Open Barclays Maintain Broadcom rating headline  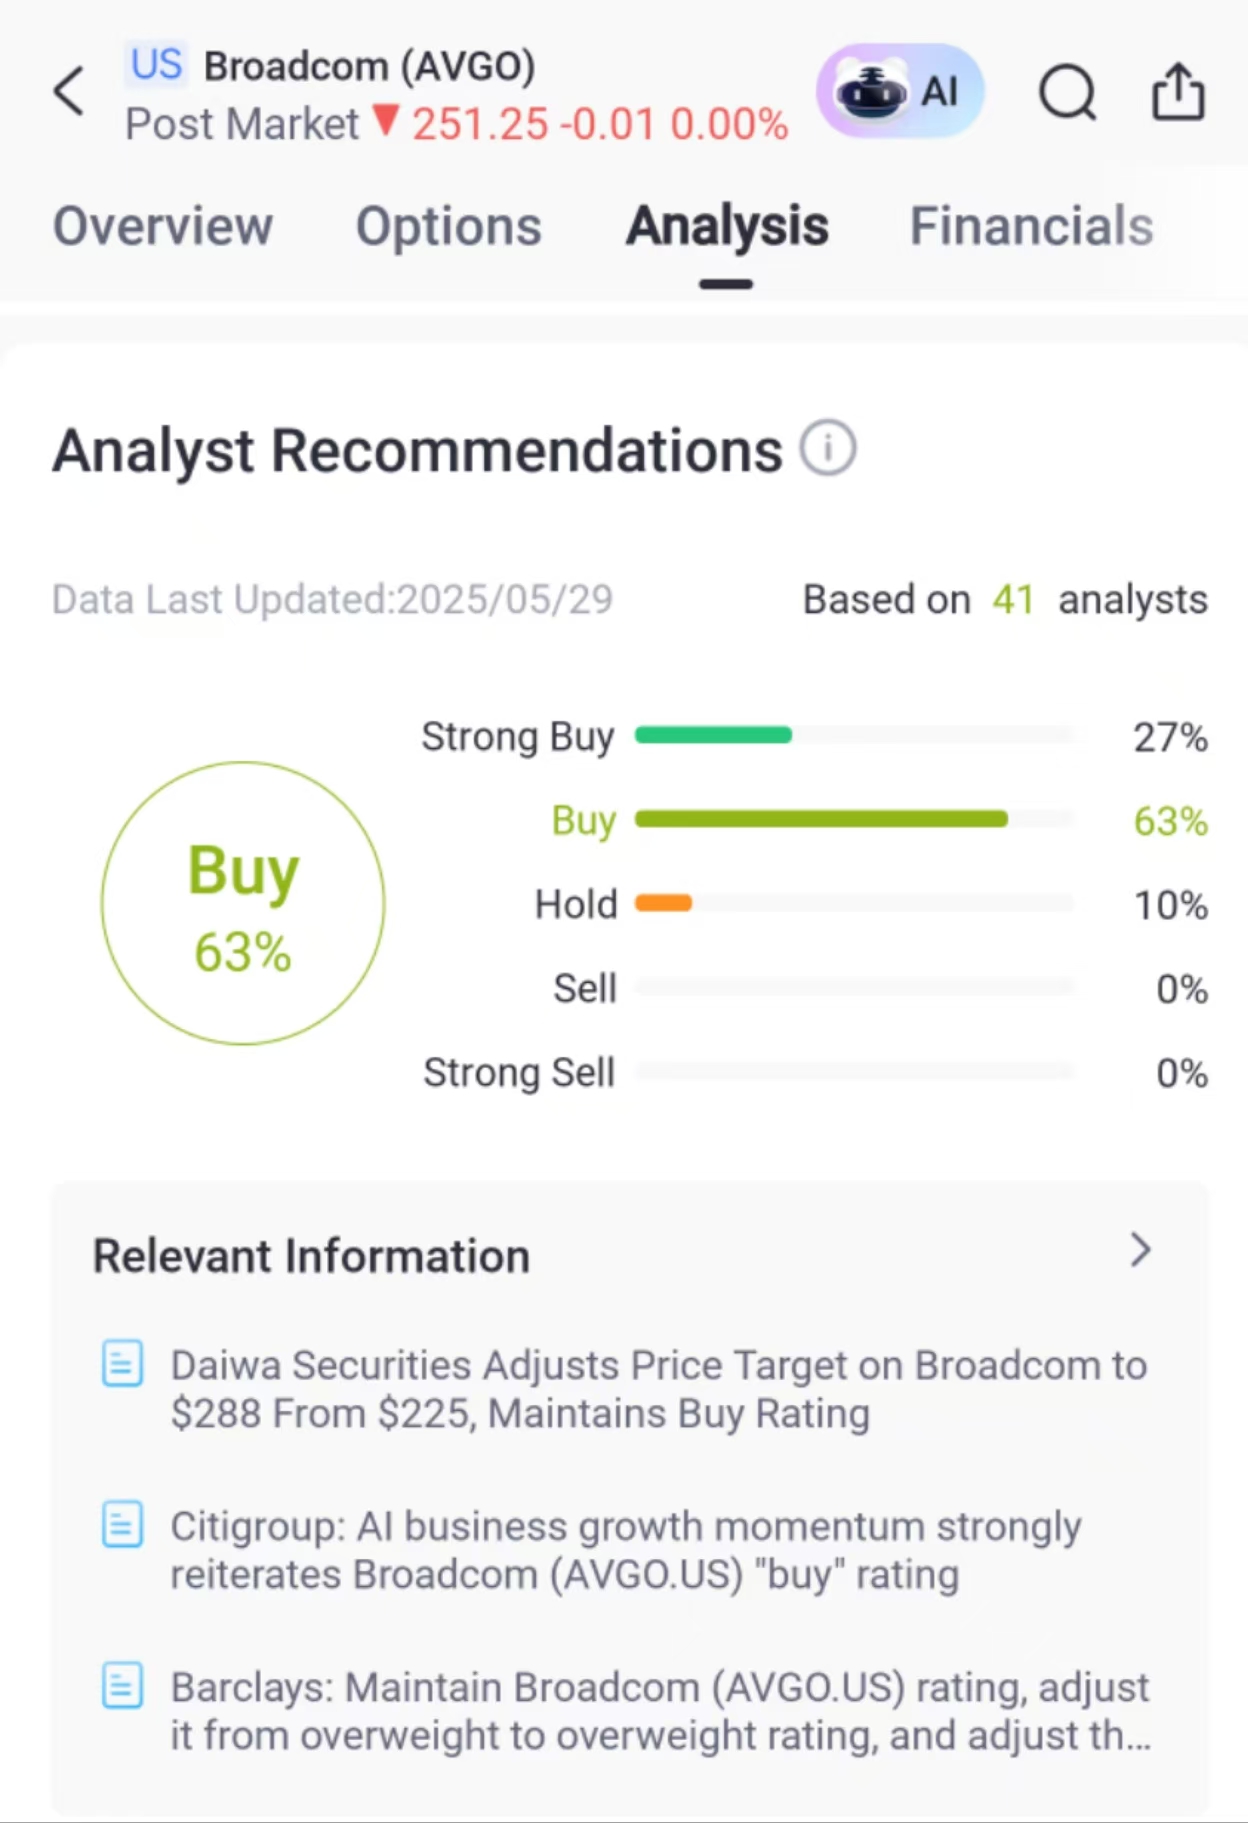[660, 1711]
